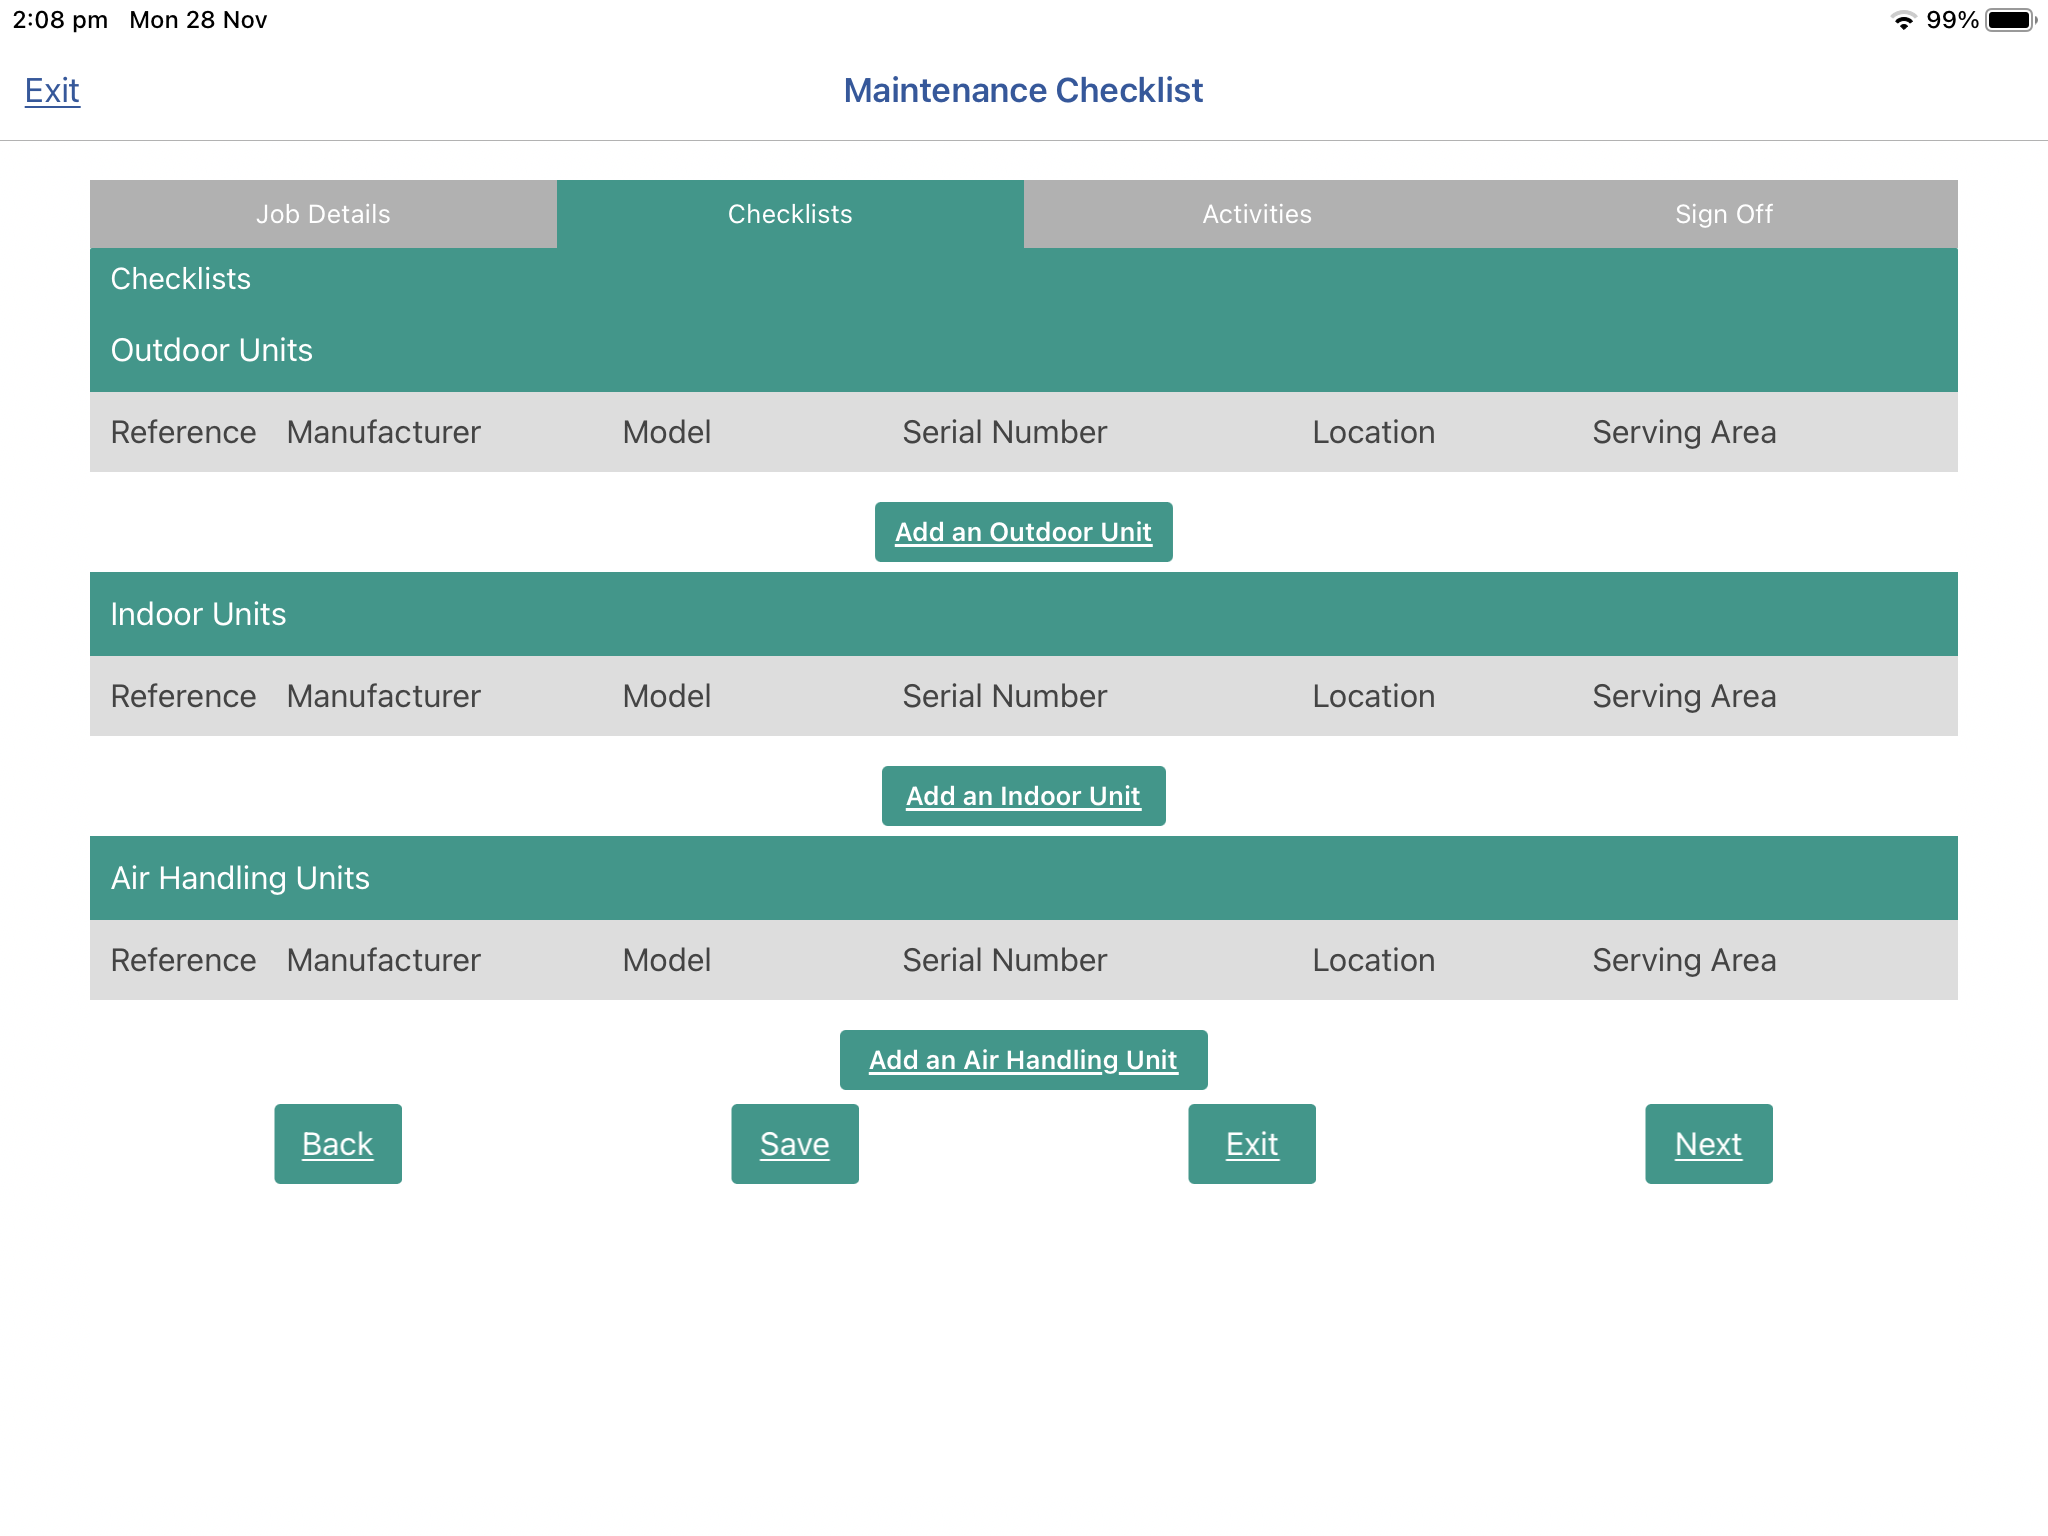Tap the Back button
This screenshot has height=1536, width=2048.
[338, 1144]
